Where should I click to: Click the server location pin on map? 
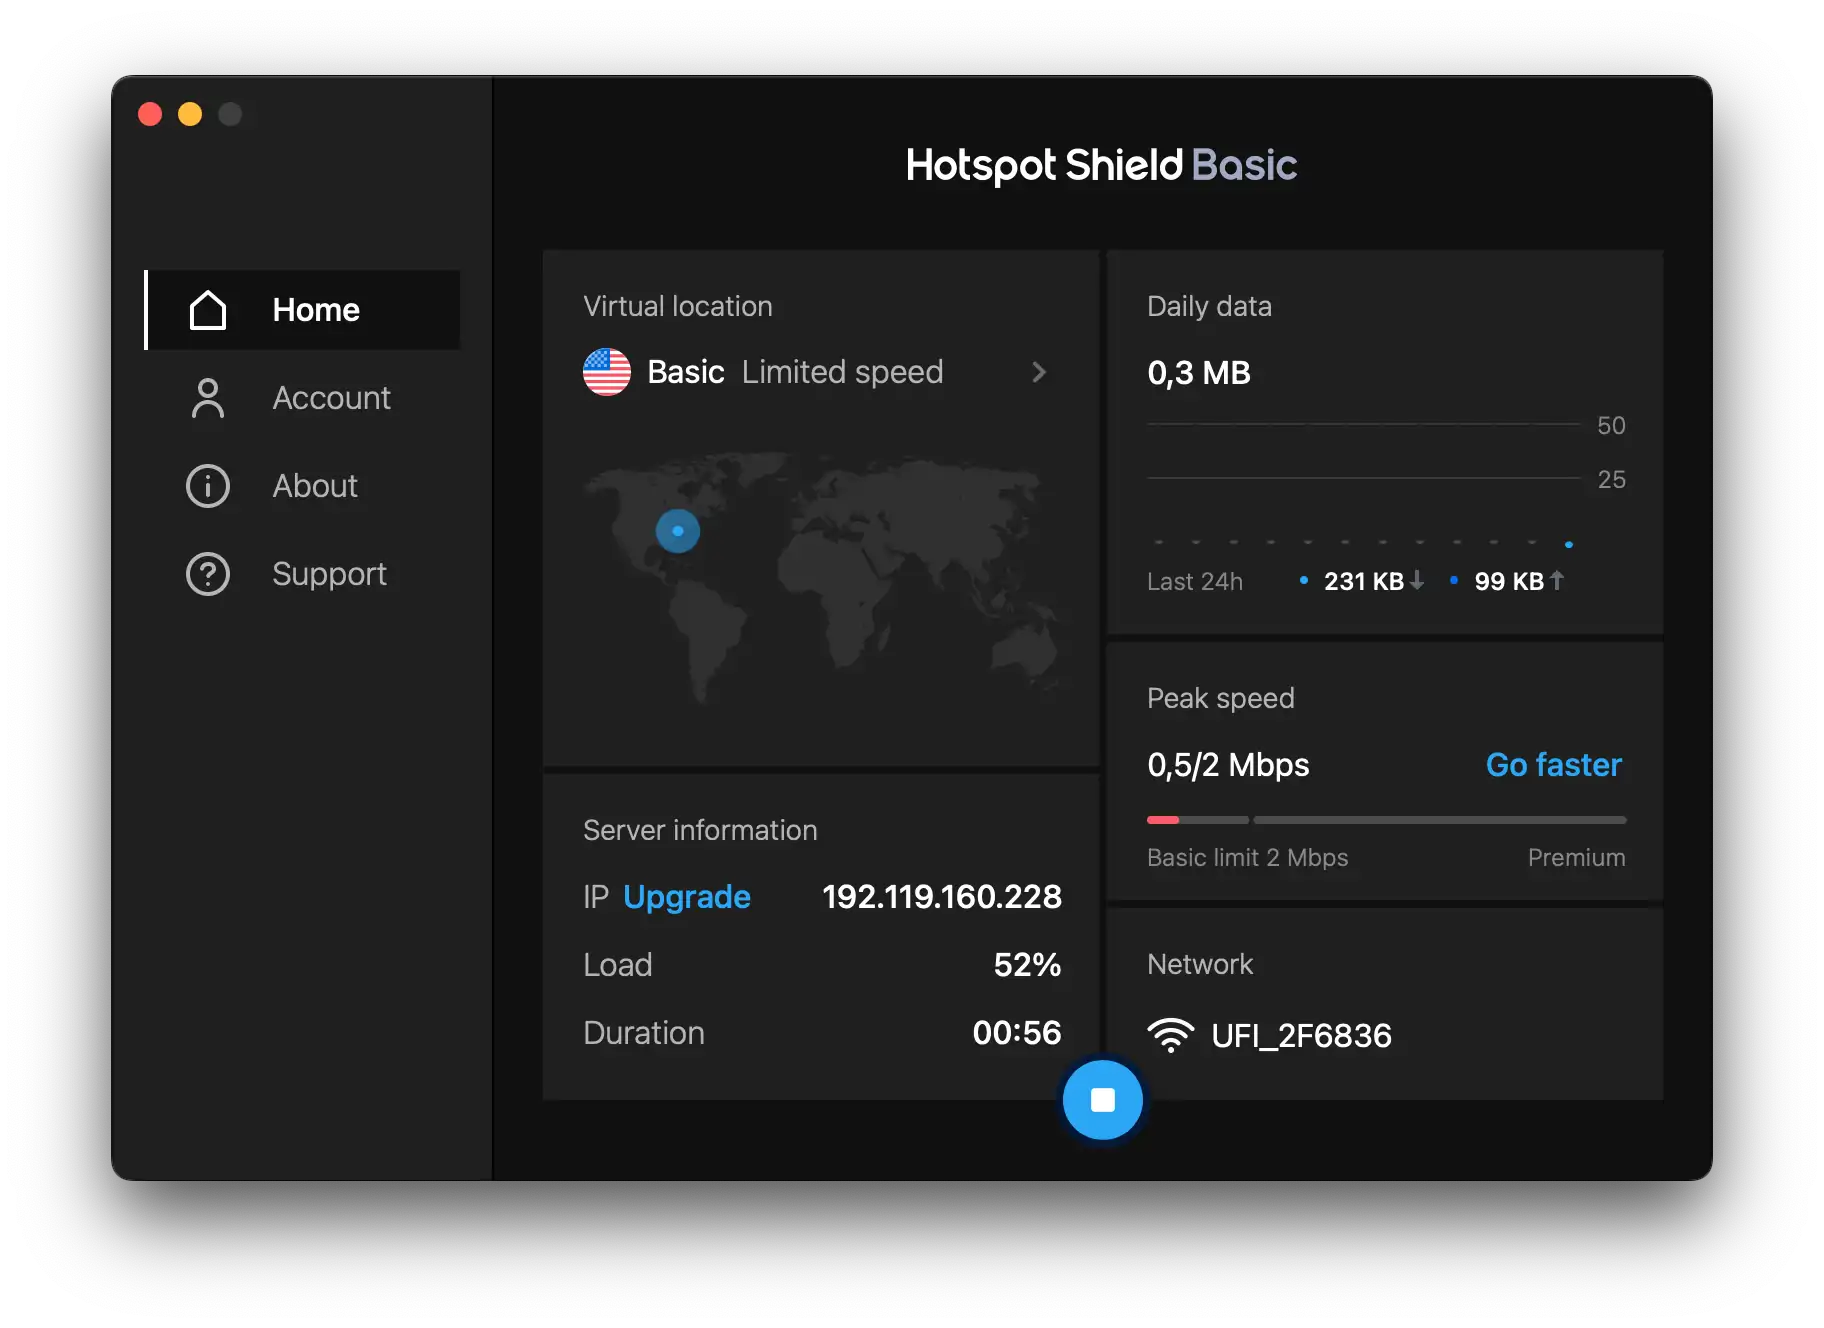pyautogui.click(x=678, y=531)
